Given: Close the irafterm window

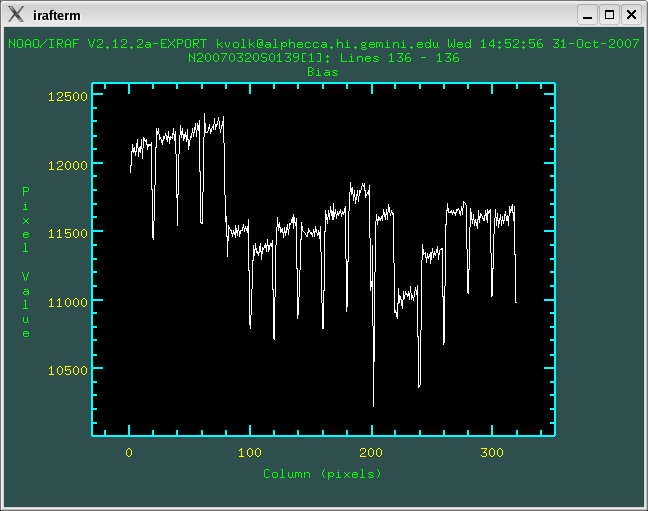Looking at the screenshot, I should (x=631, y=15).
